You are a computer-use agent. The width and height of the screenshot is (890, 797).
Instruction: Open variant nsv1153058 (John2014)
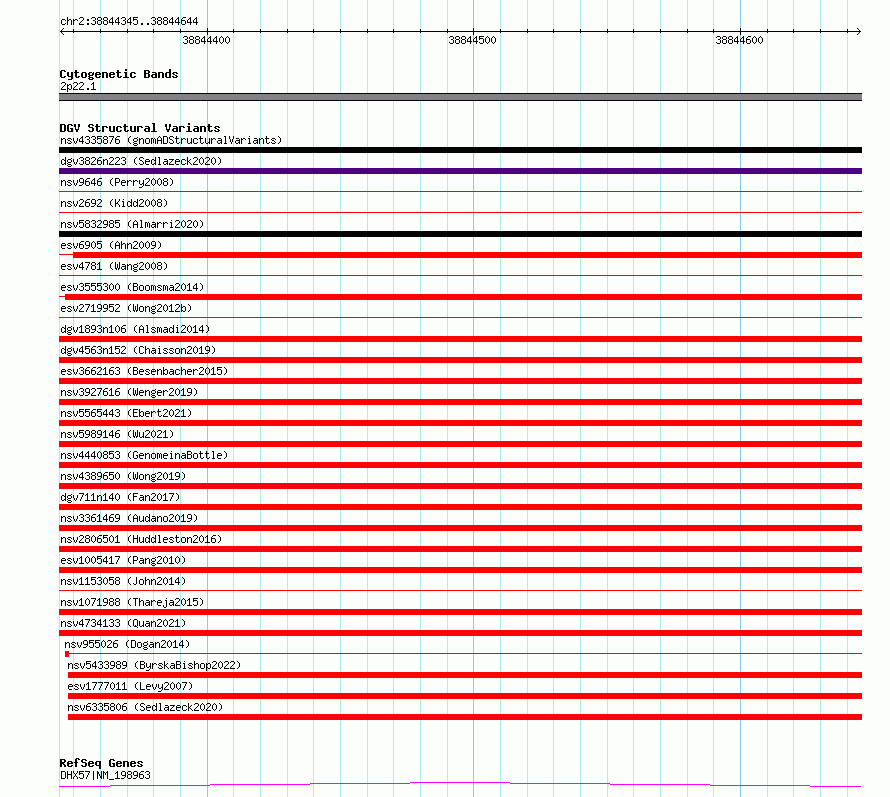123,581
